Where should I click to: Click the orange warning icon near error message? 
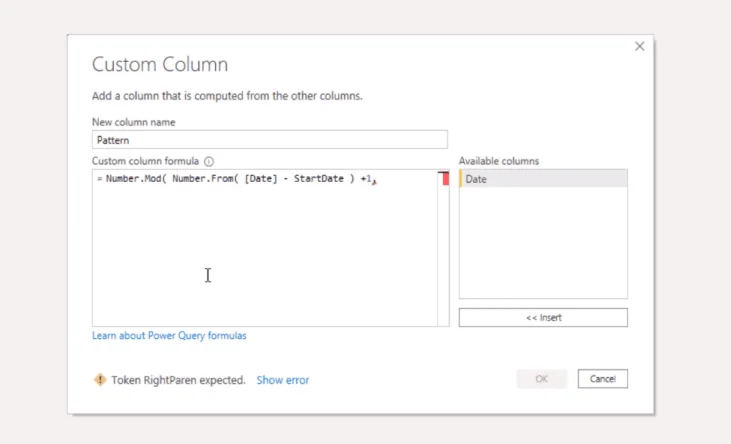[100, 380]
